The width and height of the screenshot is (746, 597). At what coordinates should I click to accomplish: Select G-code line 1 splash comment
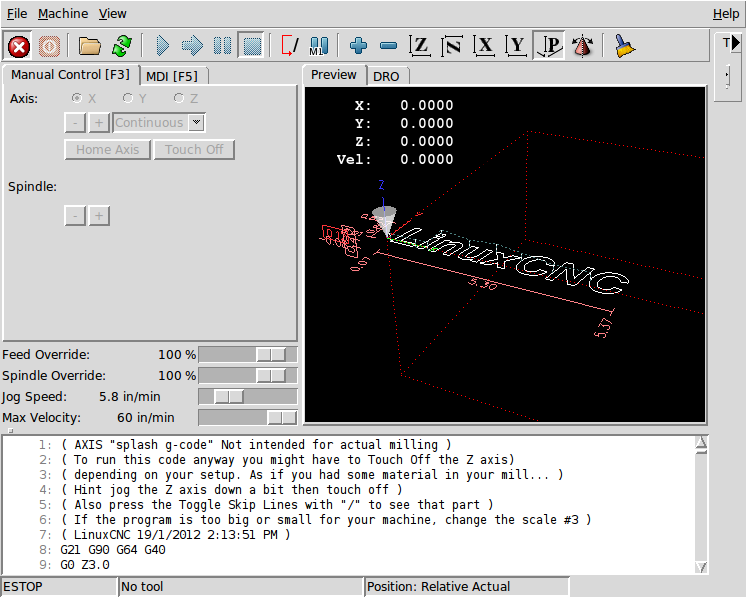point(256,445)
